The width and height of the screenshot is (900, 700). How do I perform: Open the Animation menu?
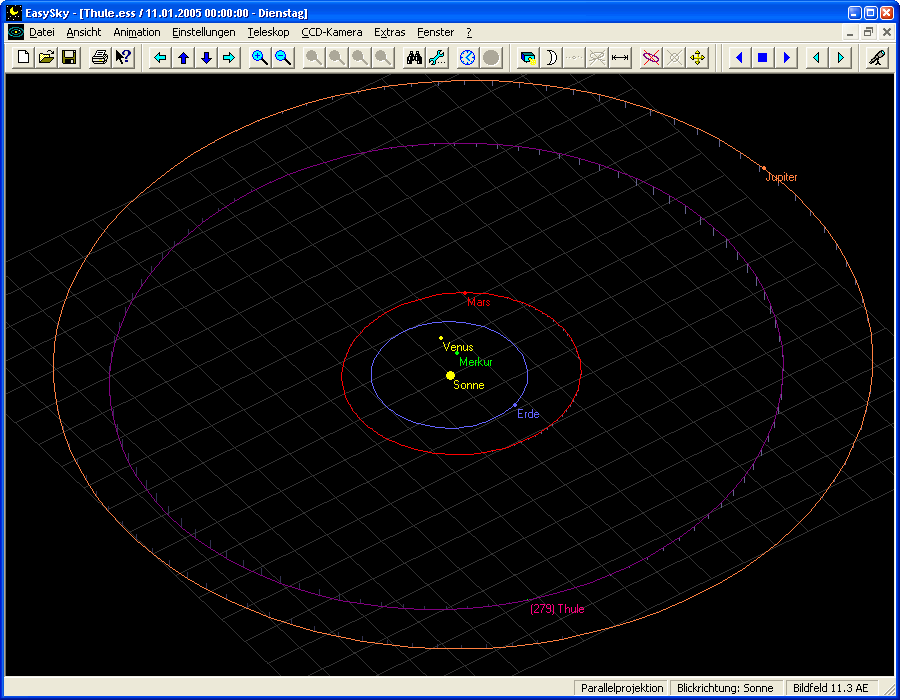(x=137, y=32)
